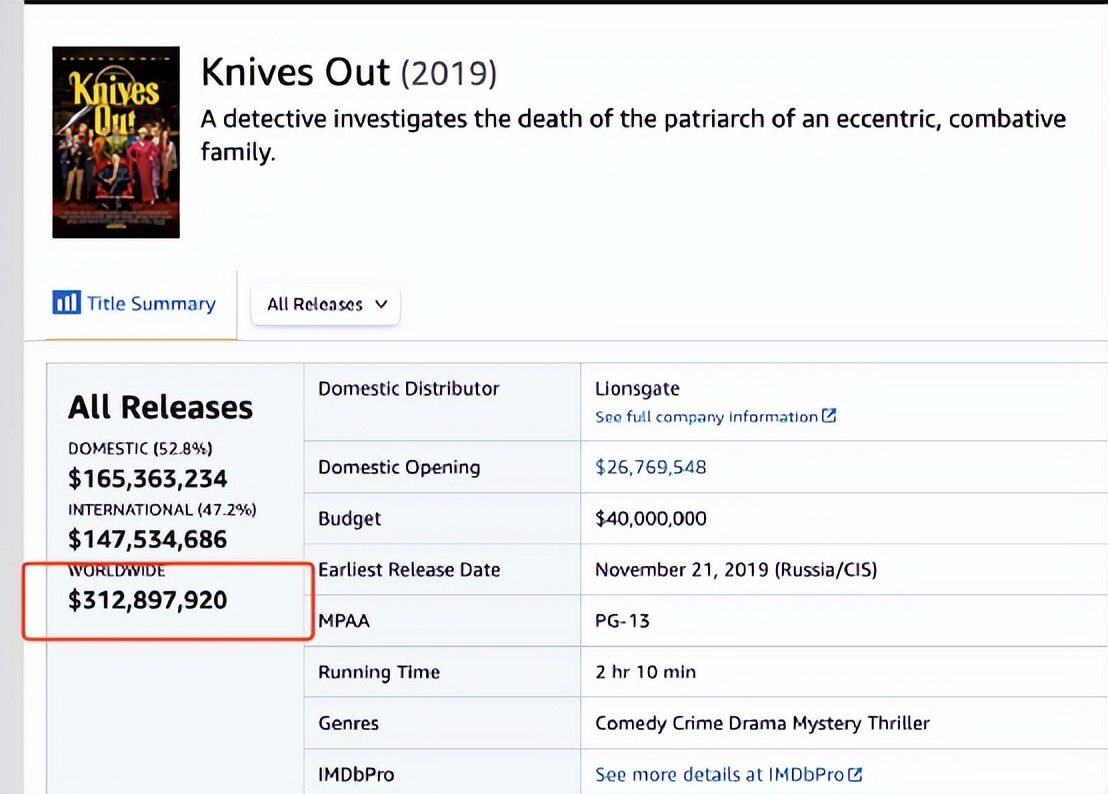Viewport: 1108px width, 794px height.
Task: Expand the release selector beside Title Summary
Action: 325,304
